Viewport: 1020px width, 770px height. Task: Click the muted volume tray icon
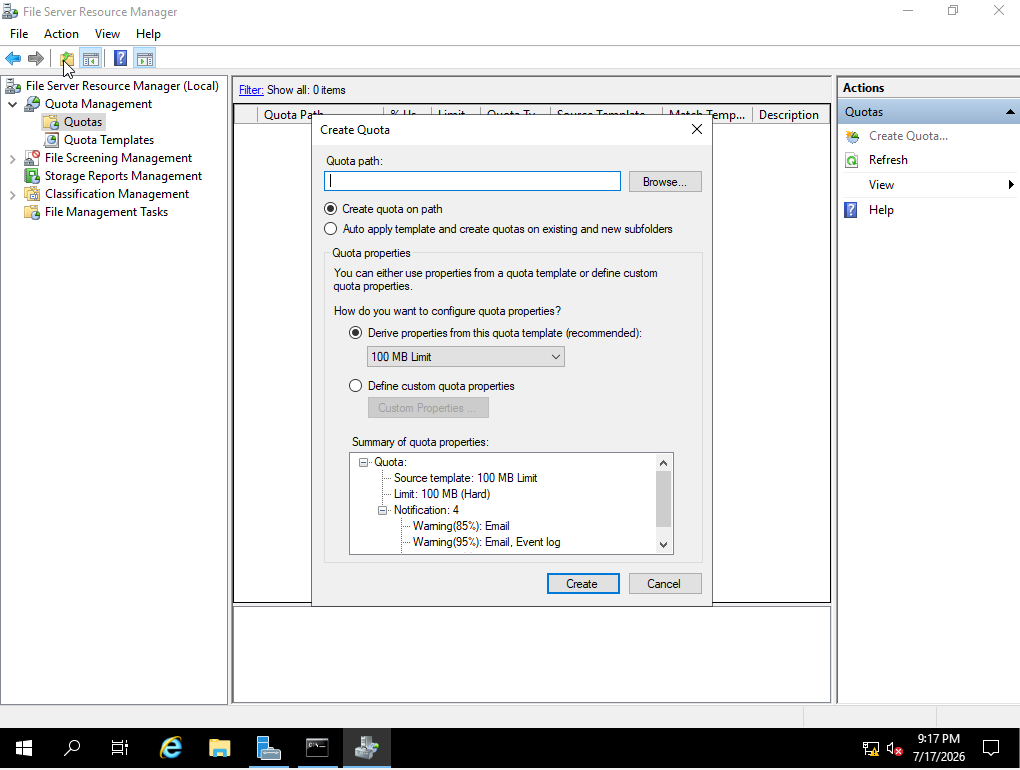894,749
